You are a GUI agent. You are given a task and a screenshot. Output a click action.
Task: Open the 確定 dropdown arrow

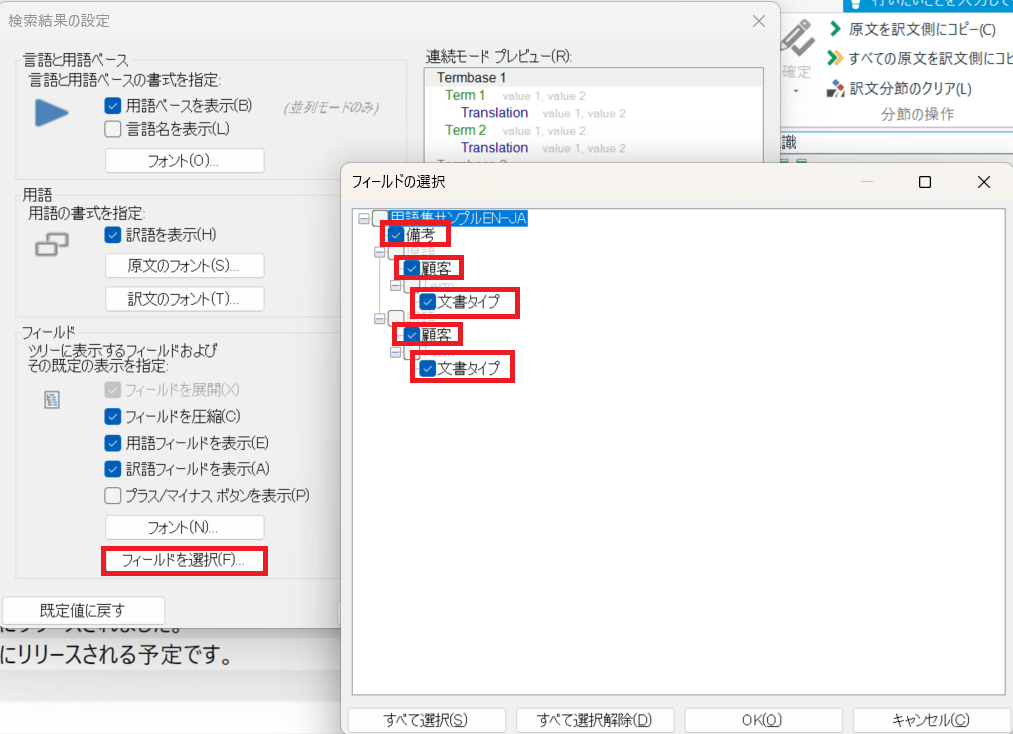click(x=796, y=91)
